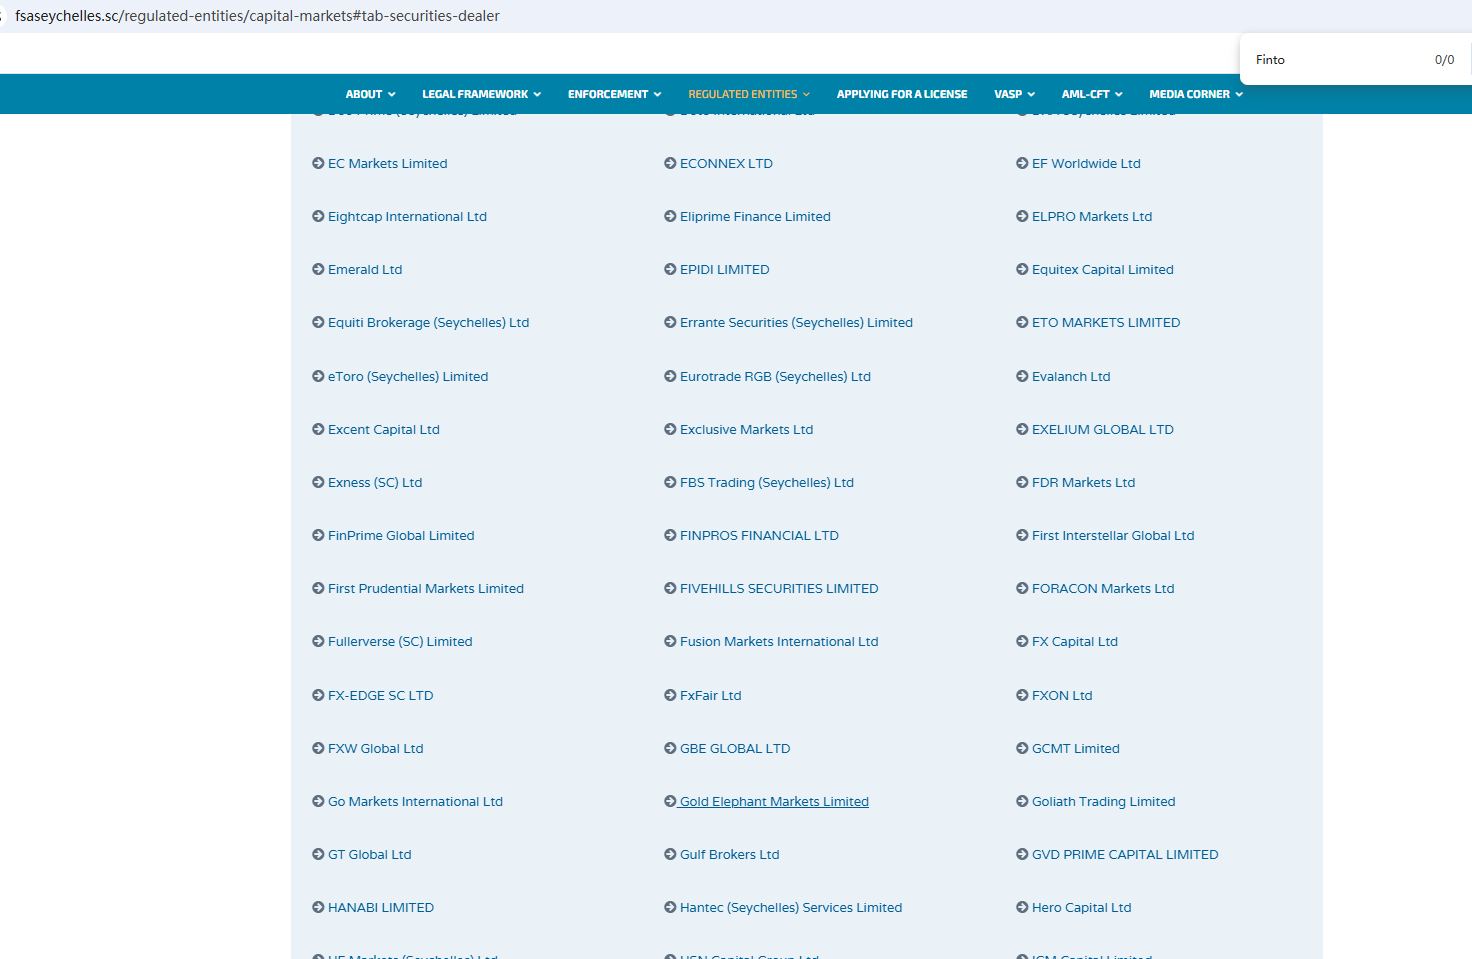Viewport: 1472px width, 959px height.
Task: Click the arrow icon beside eToro (Seychelles) Limited
Action: tap(318, 376)
